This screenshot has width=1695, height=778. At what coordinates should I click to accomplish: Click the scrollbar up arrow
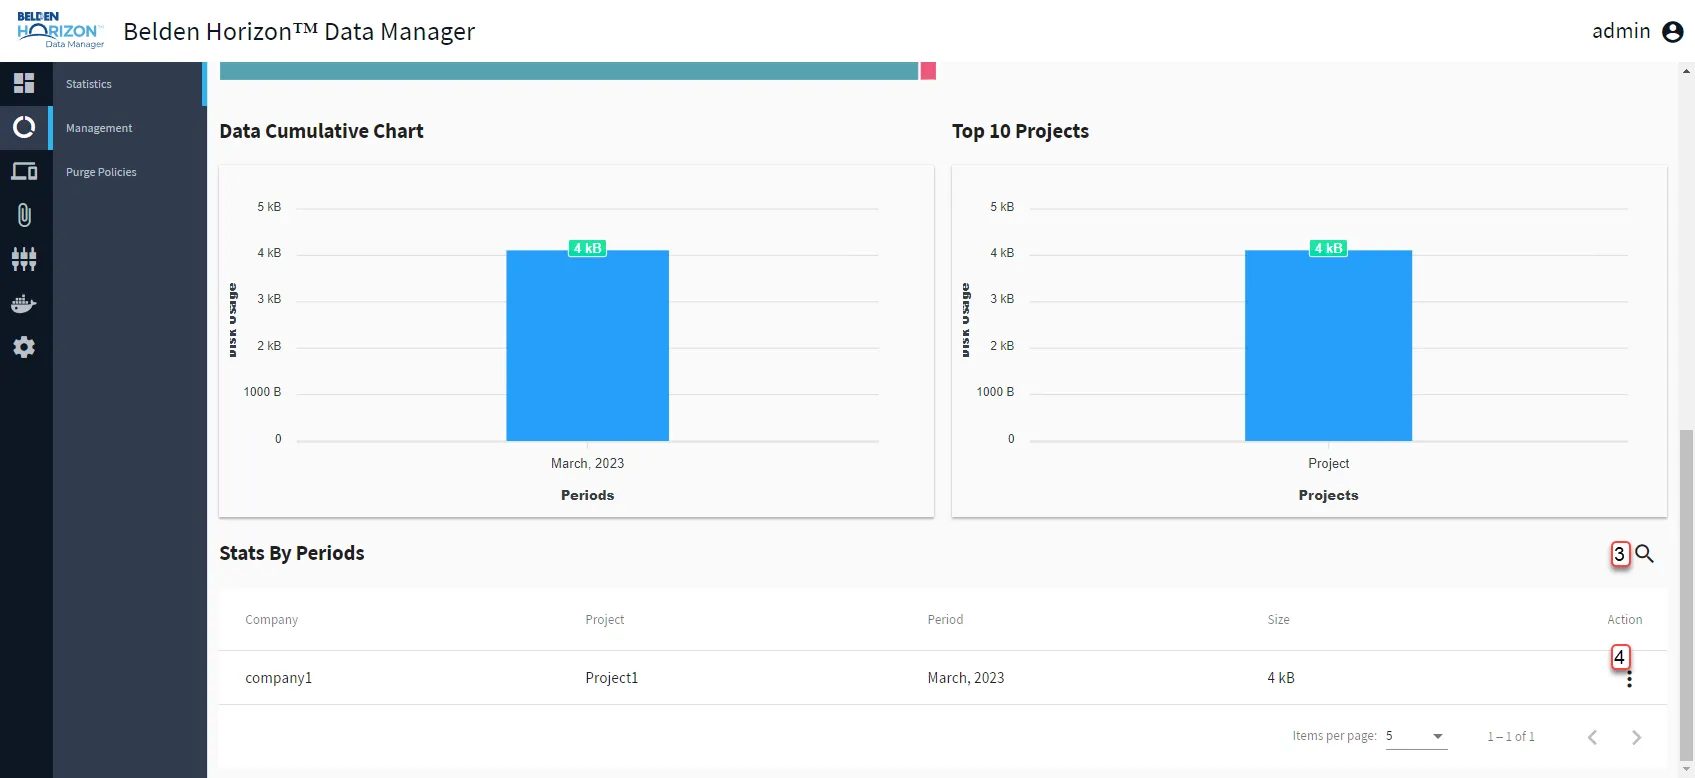1687,70
